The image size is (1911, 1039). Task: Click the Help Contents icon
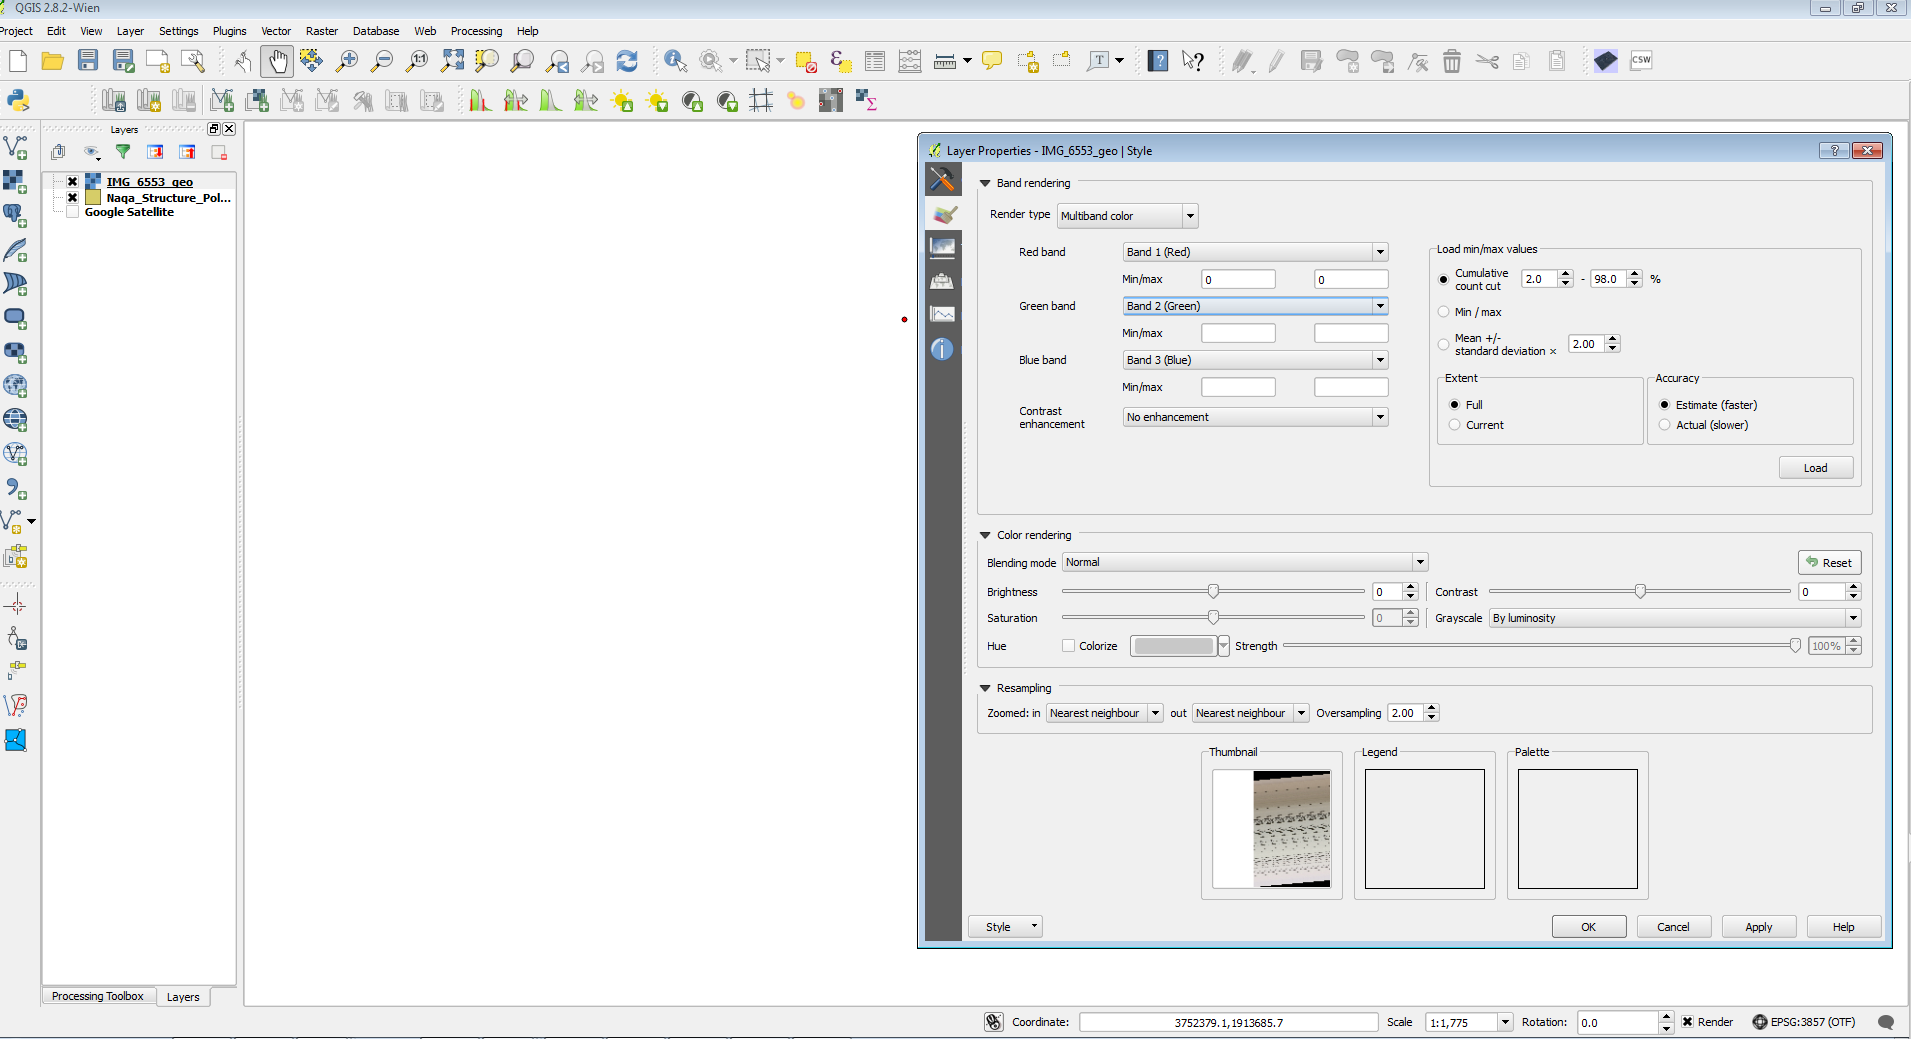point(1158,61)
